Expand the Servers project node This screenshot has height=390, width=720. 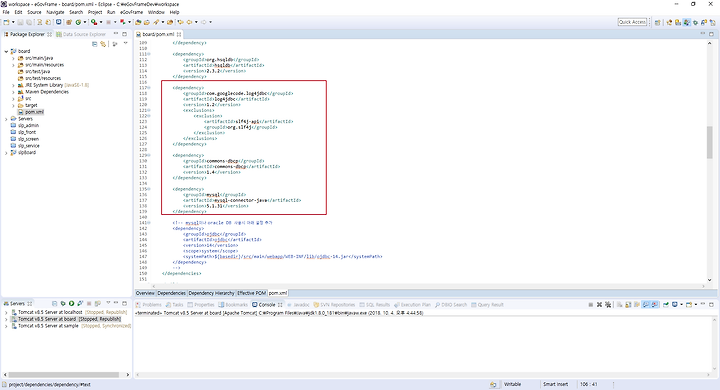click(x=6, y=119)
